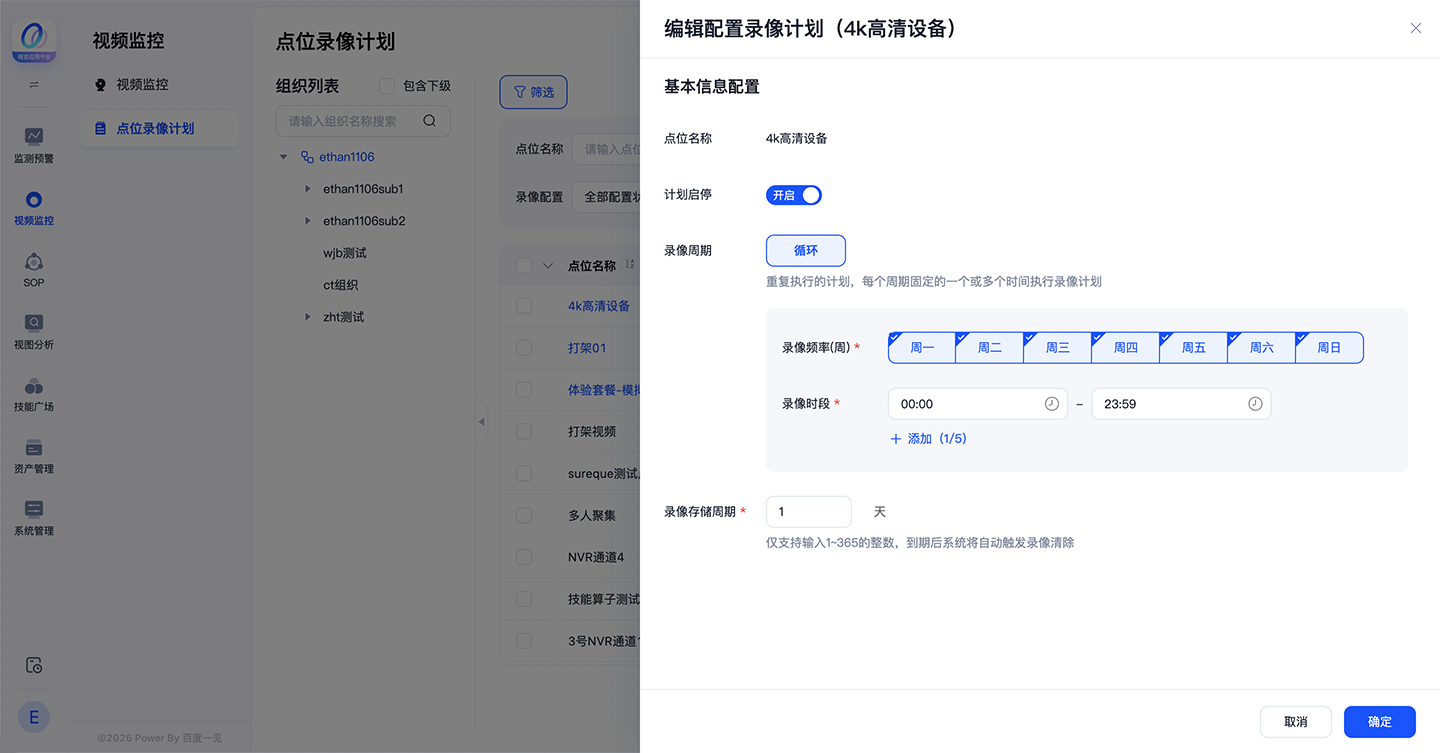
Task: Click 确定 to save the plan
Action: [x=1380, y=722]
